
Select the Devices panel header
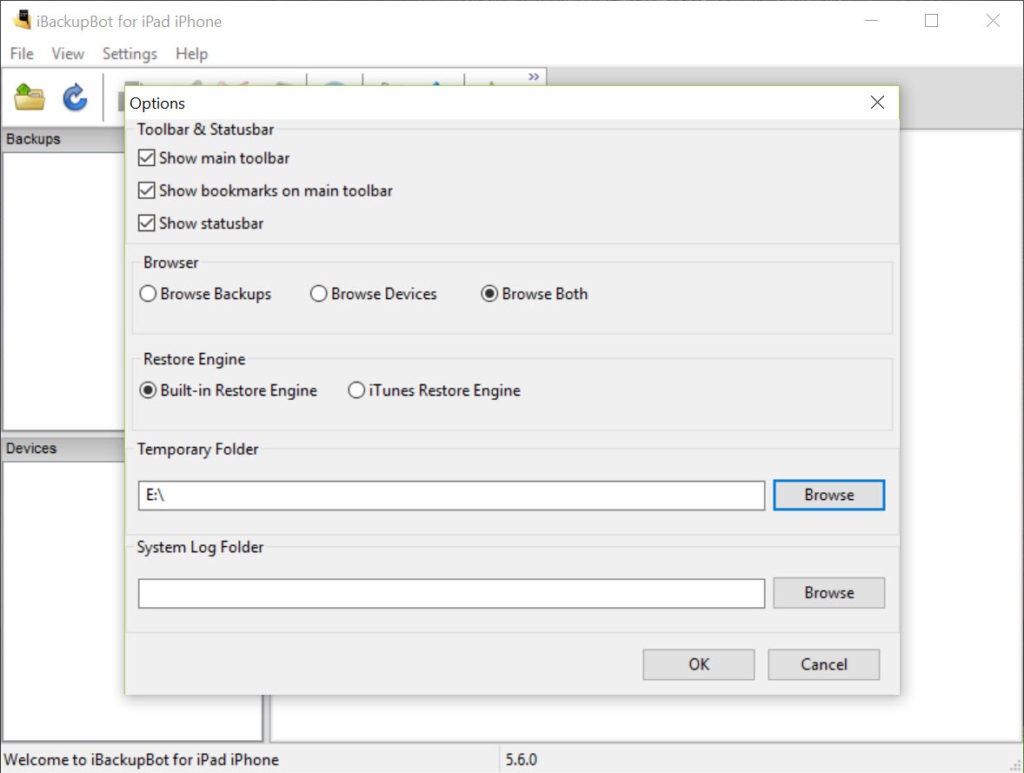(63, 449)
